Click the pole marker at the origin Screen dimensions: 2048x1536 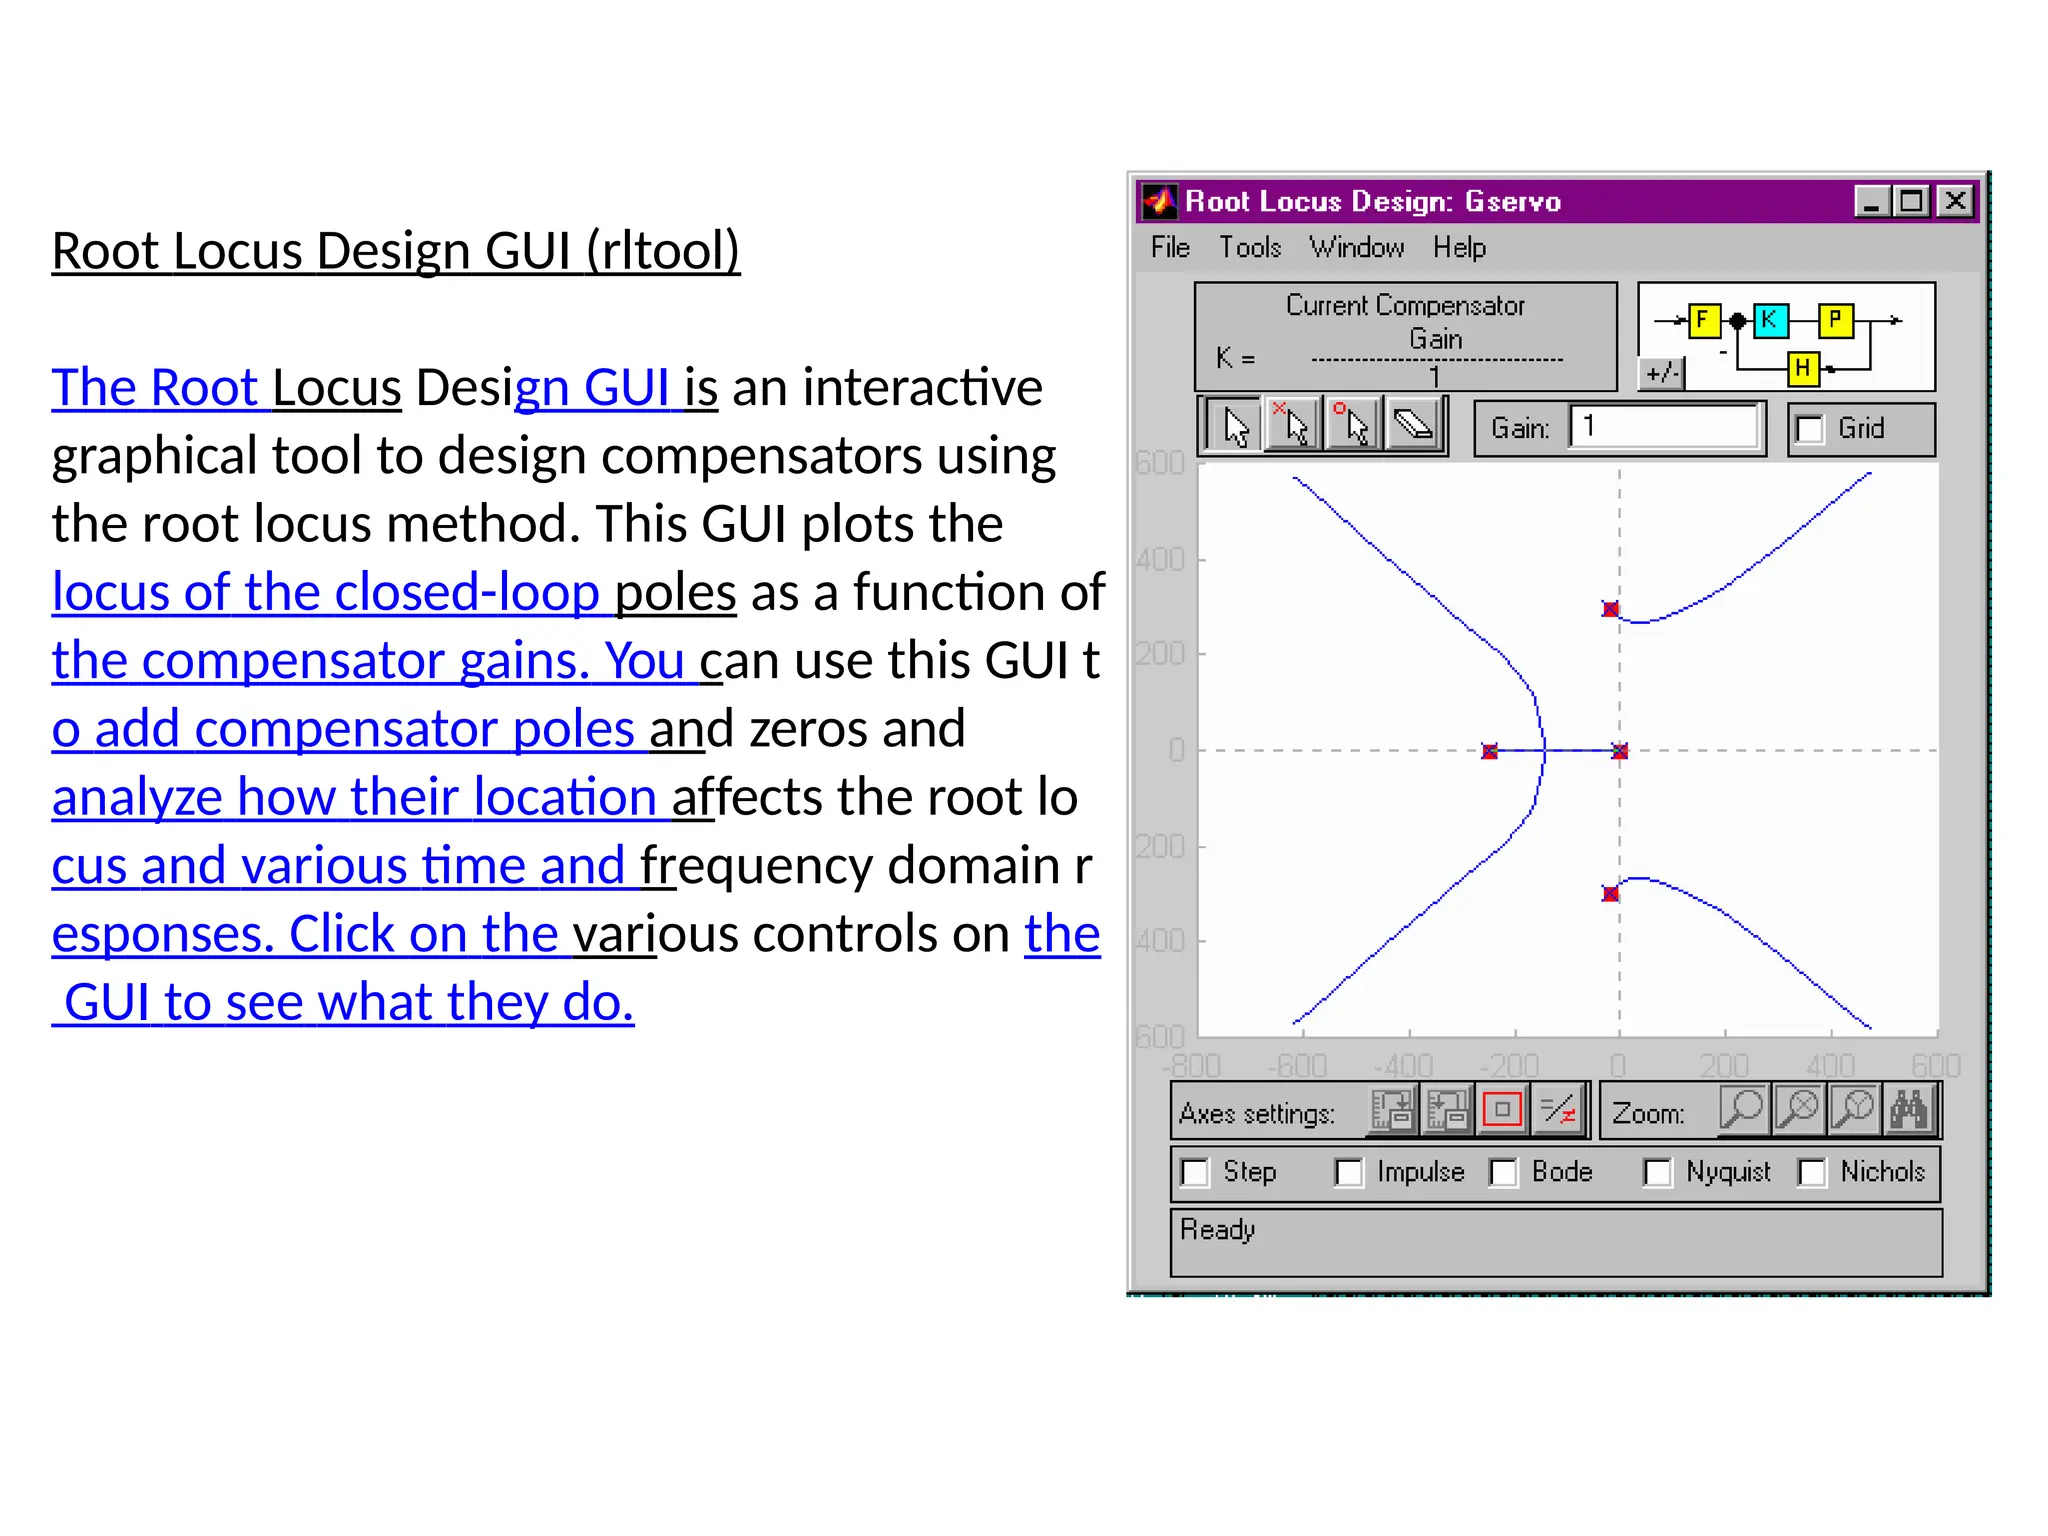point(1620,751)
